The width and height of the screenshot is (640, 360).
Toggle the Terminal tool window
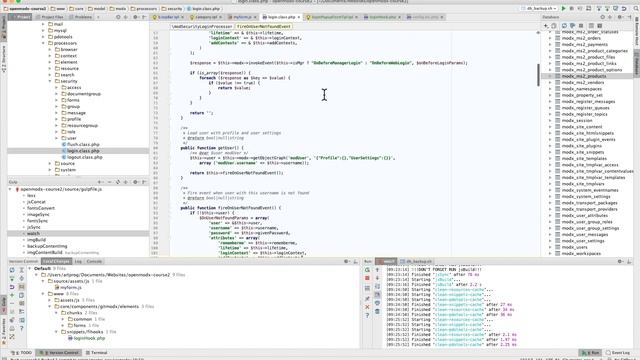tap(96, 352)
